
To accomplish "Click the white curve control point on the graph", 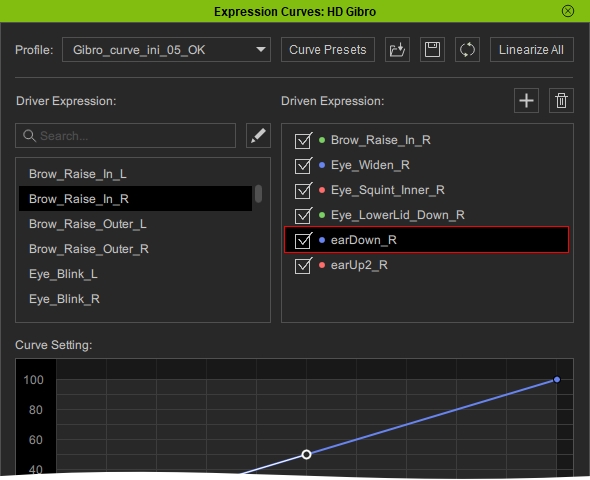I will [x=307, y=454].
